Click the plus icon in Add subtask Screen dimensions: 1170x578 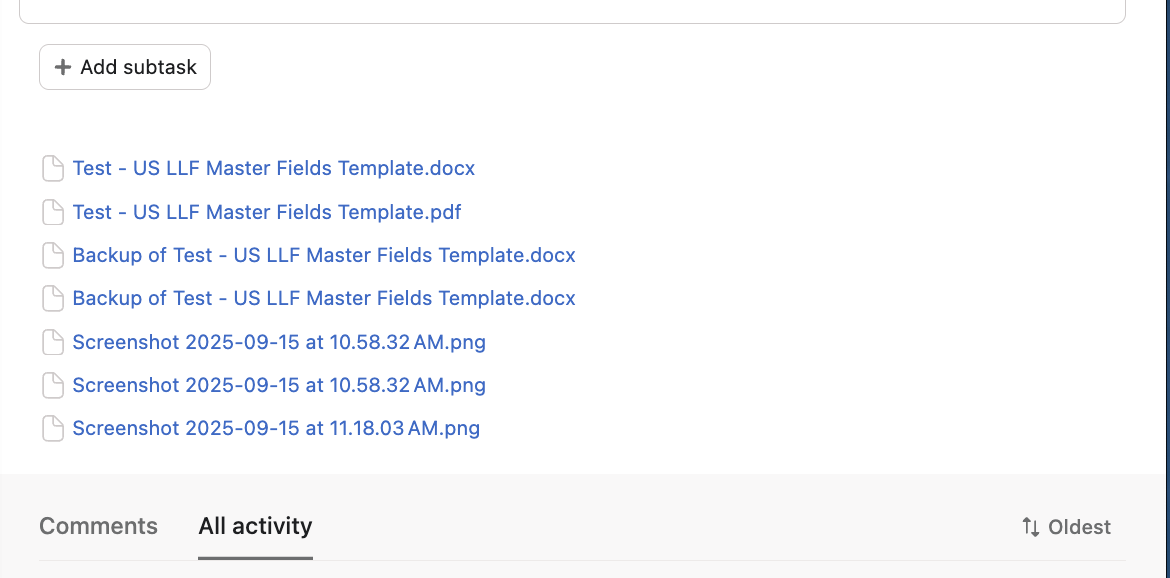[63, 67]
